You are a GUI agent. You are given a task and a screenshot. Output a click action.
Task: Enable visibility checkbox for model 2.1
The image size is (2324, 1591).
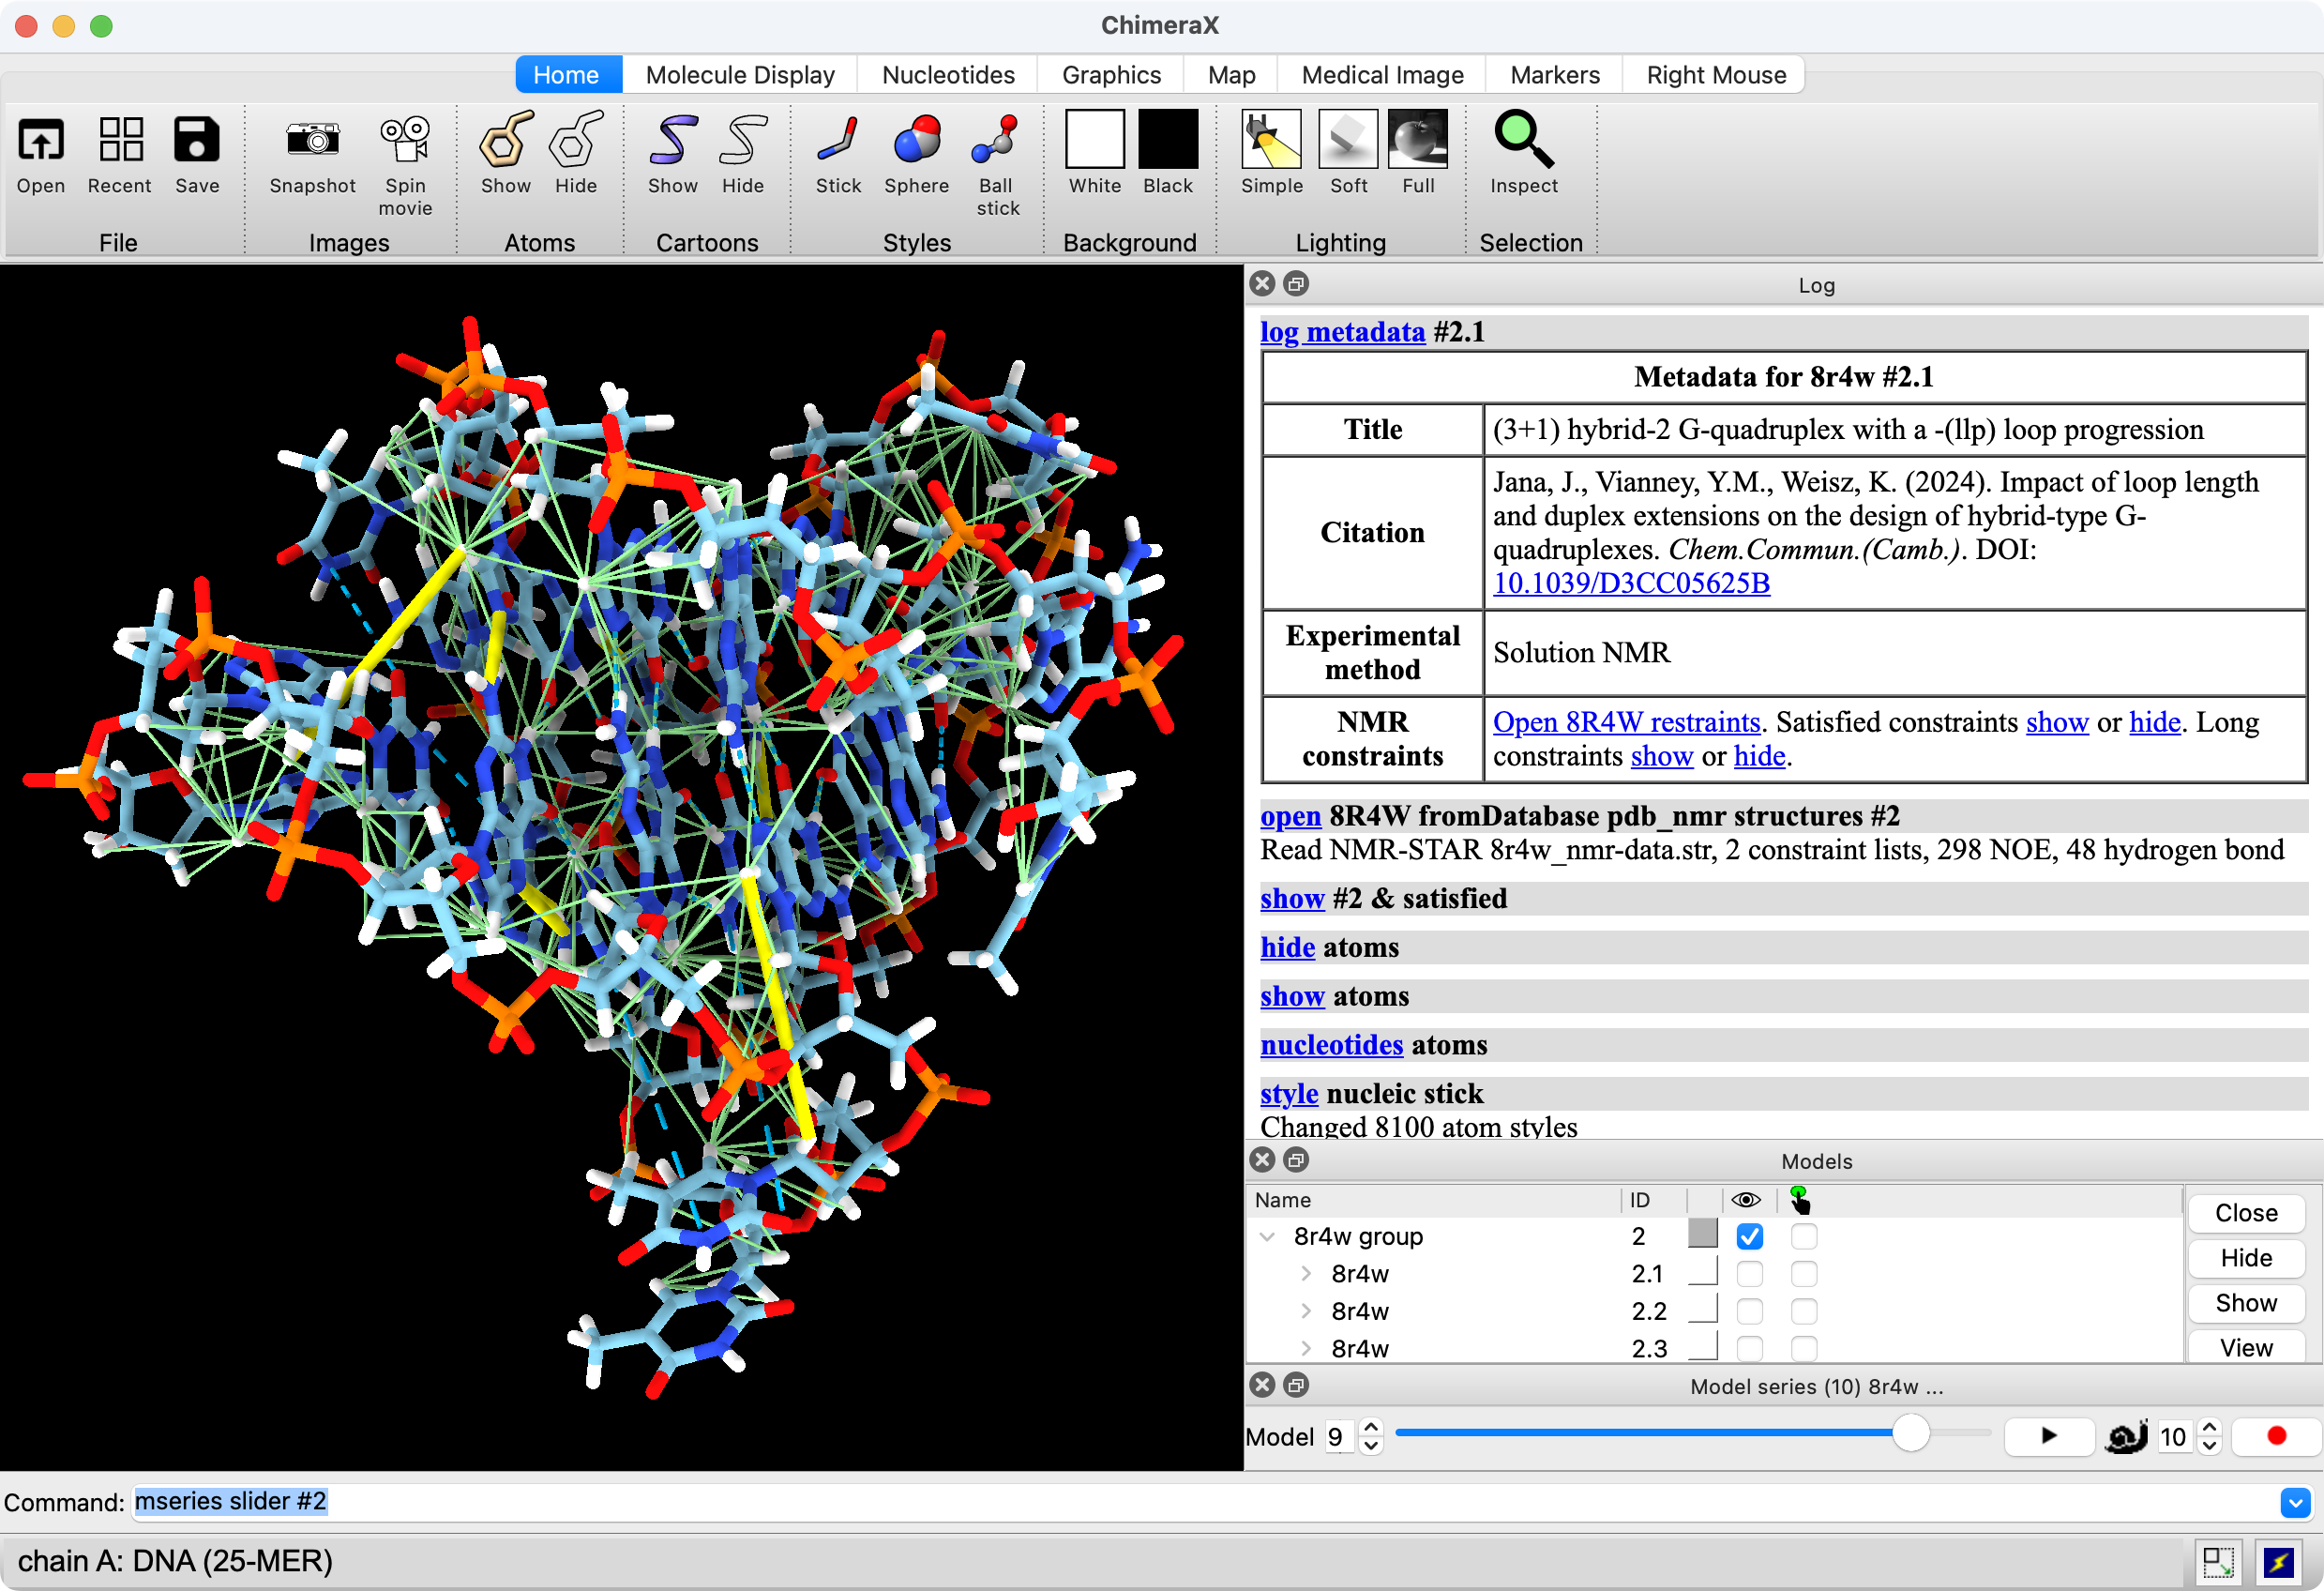pyautogui.click(x=1749, y=1274)
